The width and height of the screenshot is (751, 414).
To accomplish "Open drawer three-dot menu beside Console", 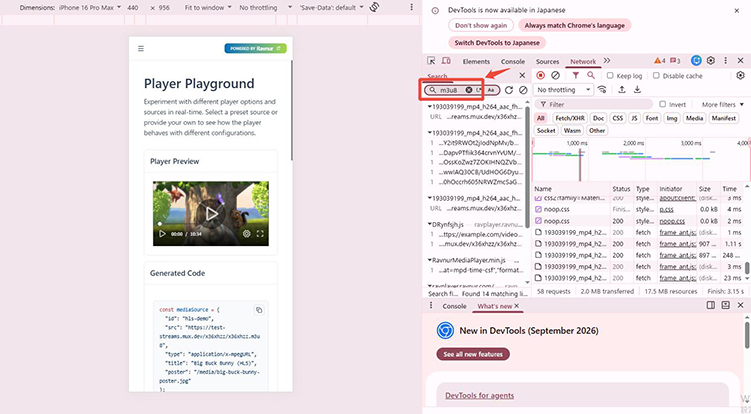I will (431, 305).
